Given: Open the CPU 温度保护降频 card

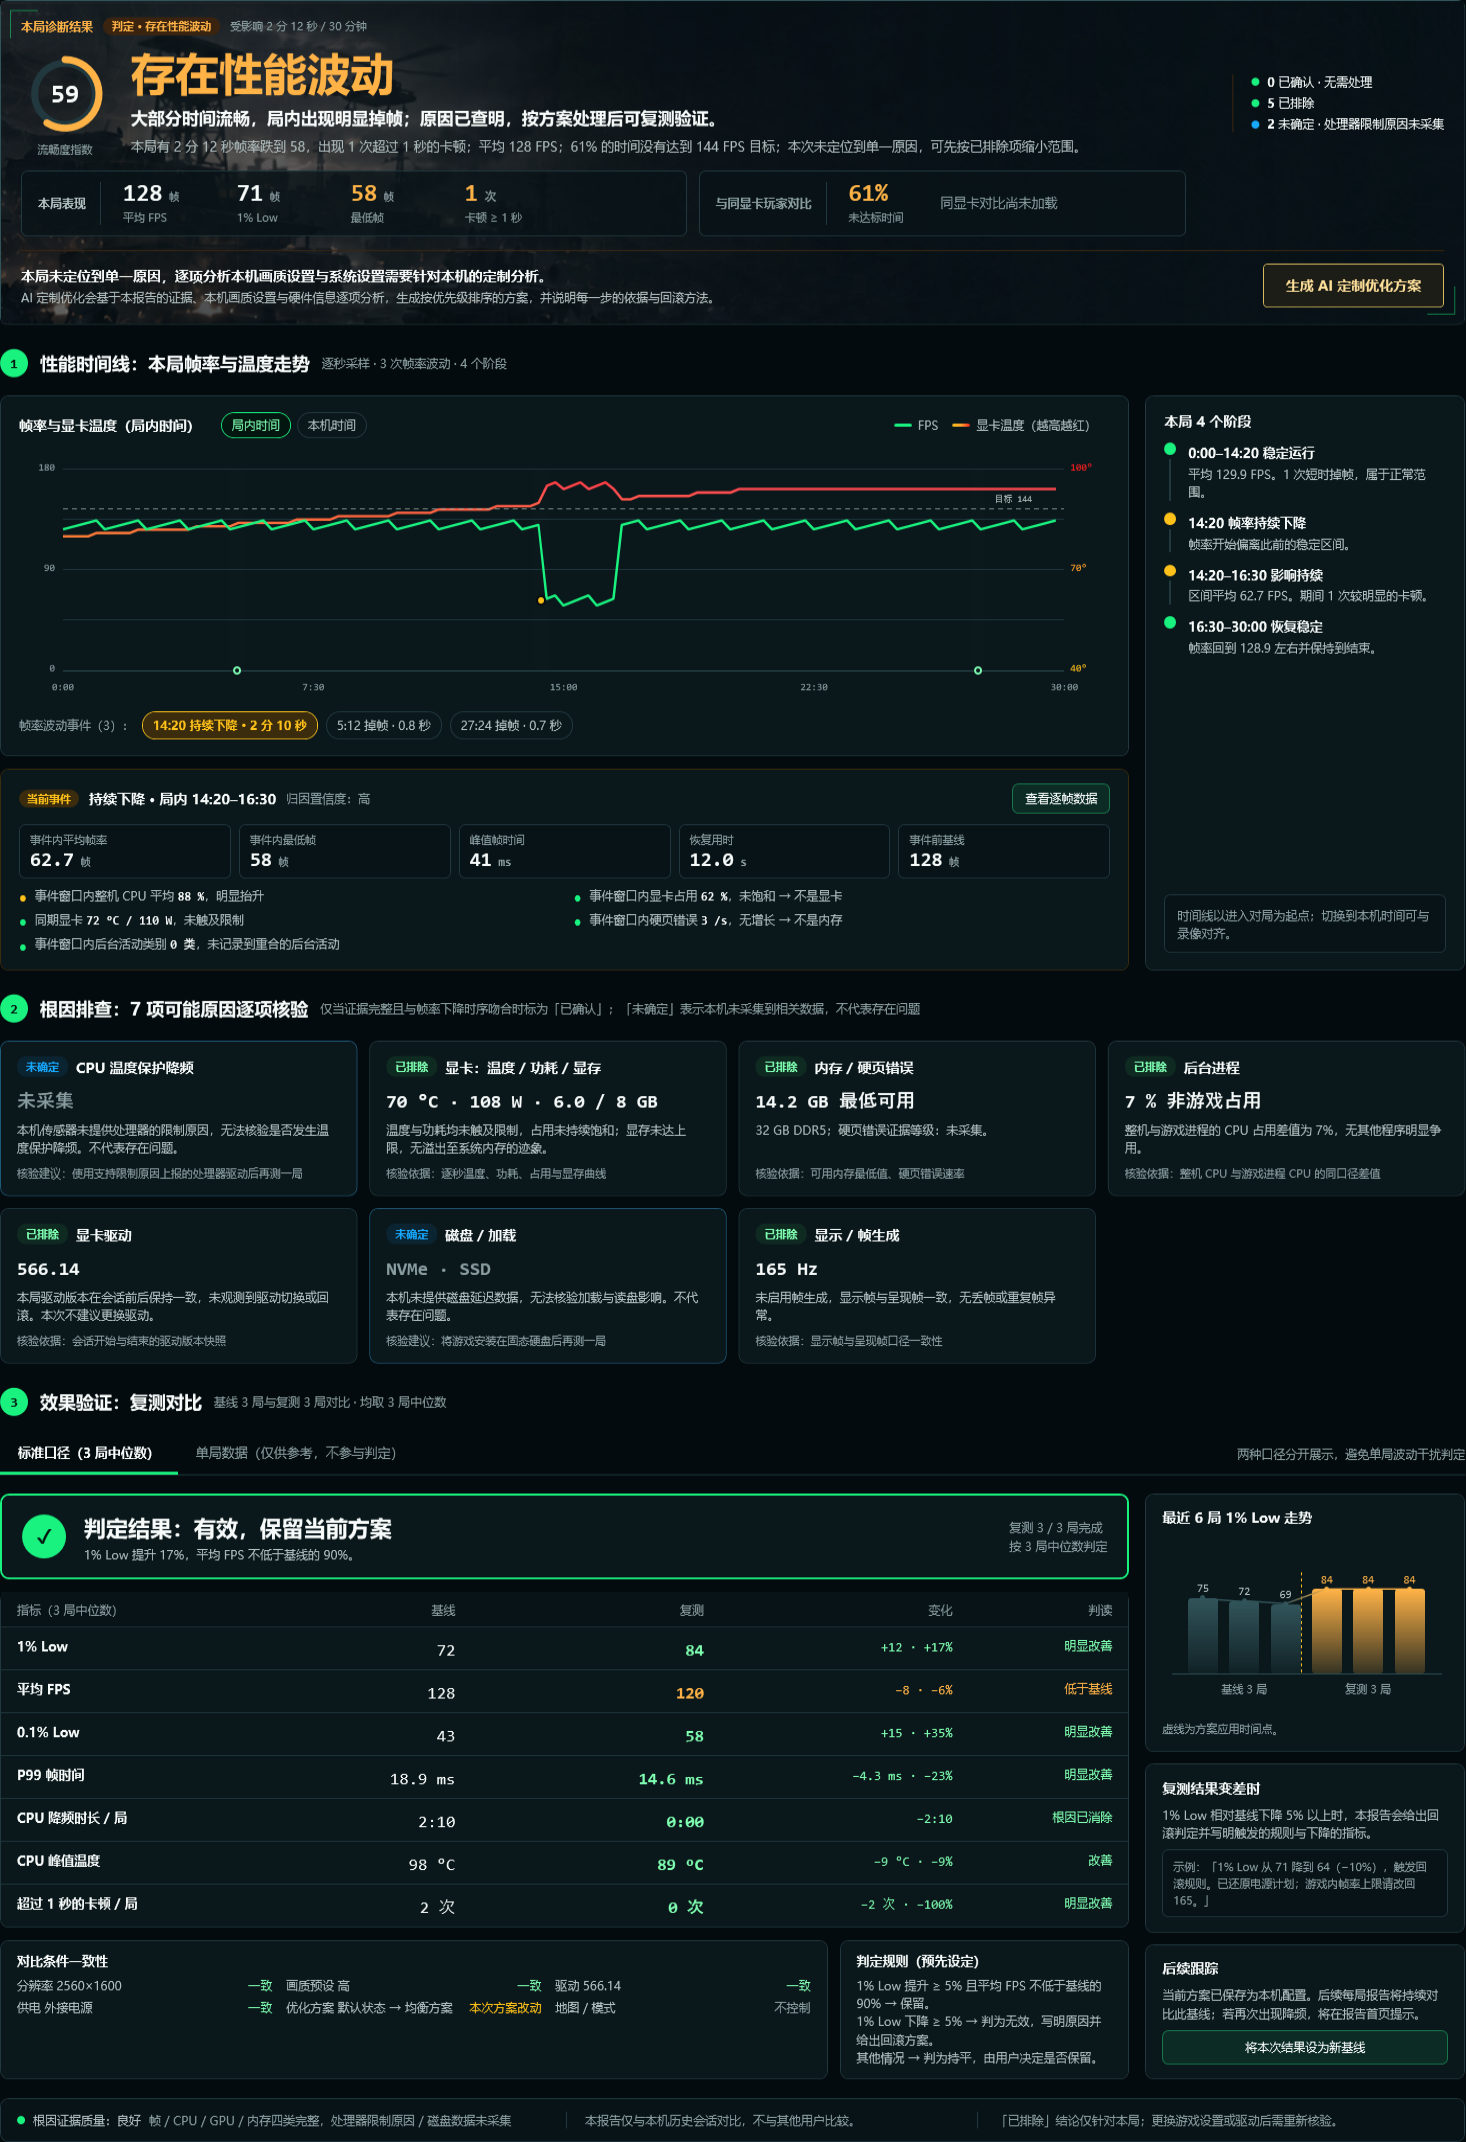Looking at the screenshot, I should [179, 1118].
